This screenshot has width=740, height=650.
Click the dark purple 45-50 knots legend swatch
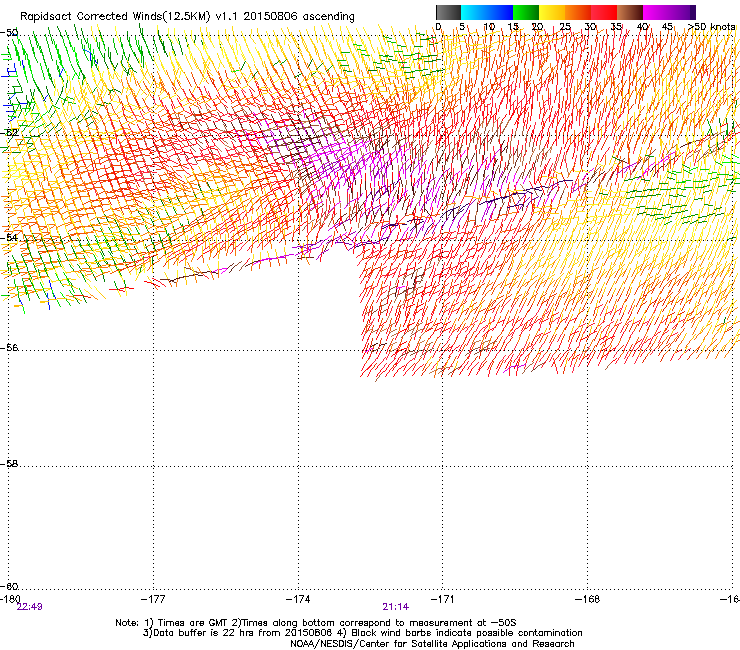[x=682, y=12]
